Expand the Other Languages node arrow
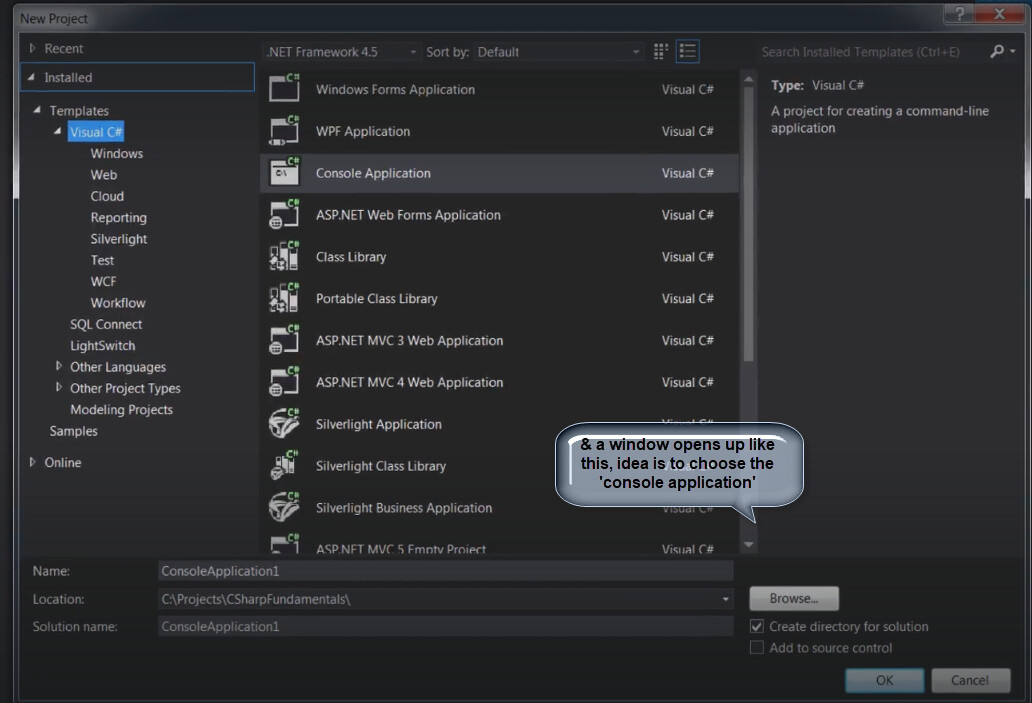The height and width of the screenshot is (703, 1032). coord(59,366)
